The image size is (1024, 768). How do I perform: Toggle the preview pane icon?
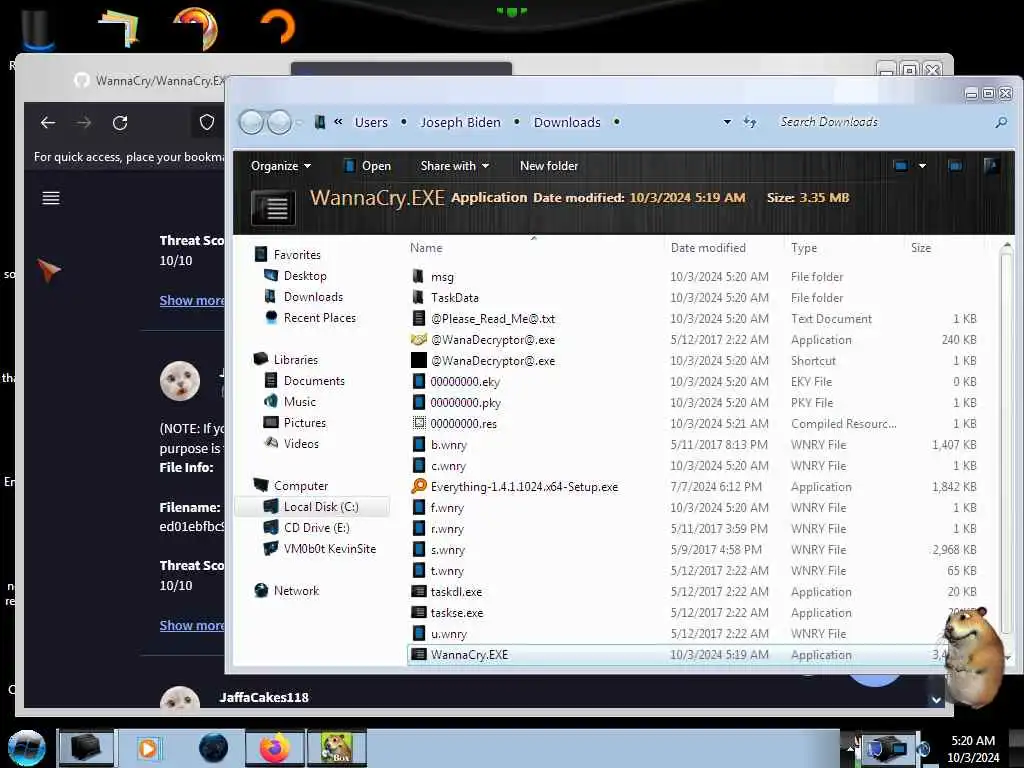pyautogui.click(x=955, y=166)
